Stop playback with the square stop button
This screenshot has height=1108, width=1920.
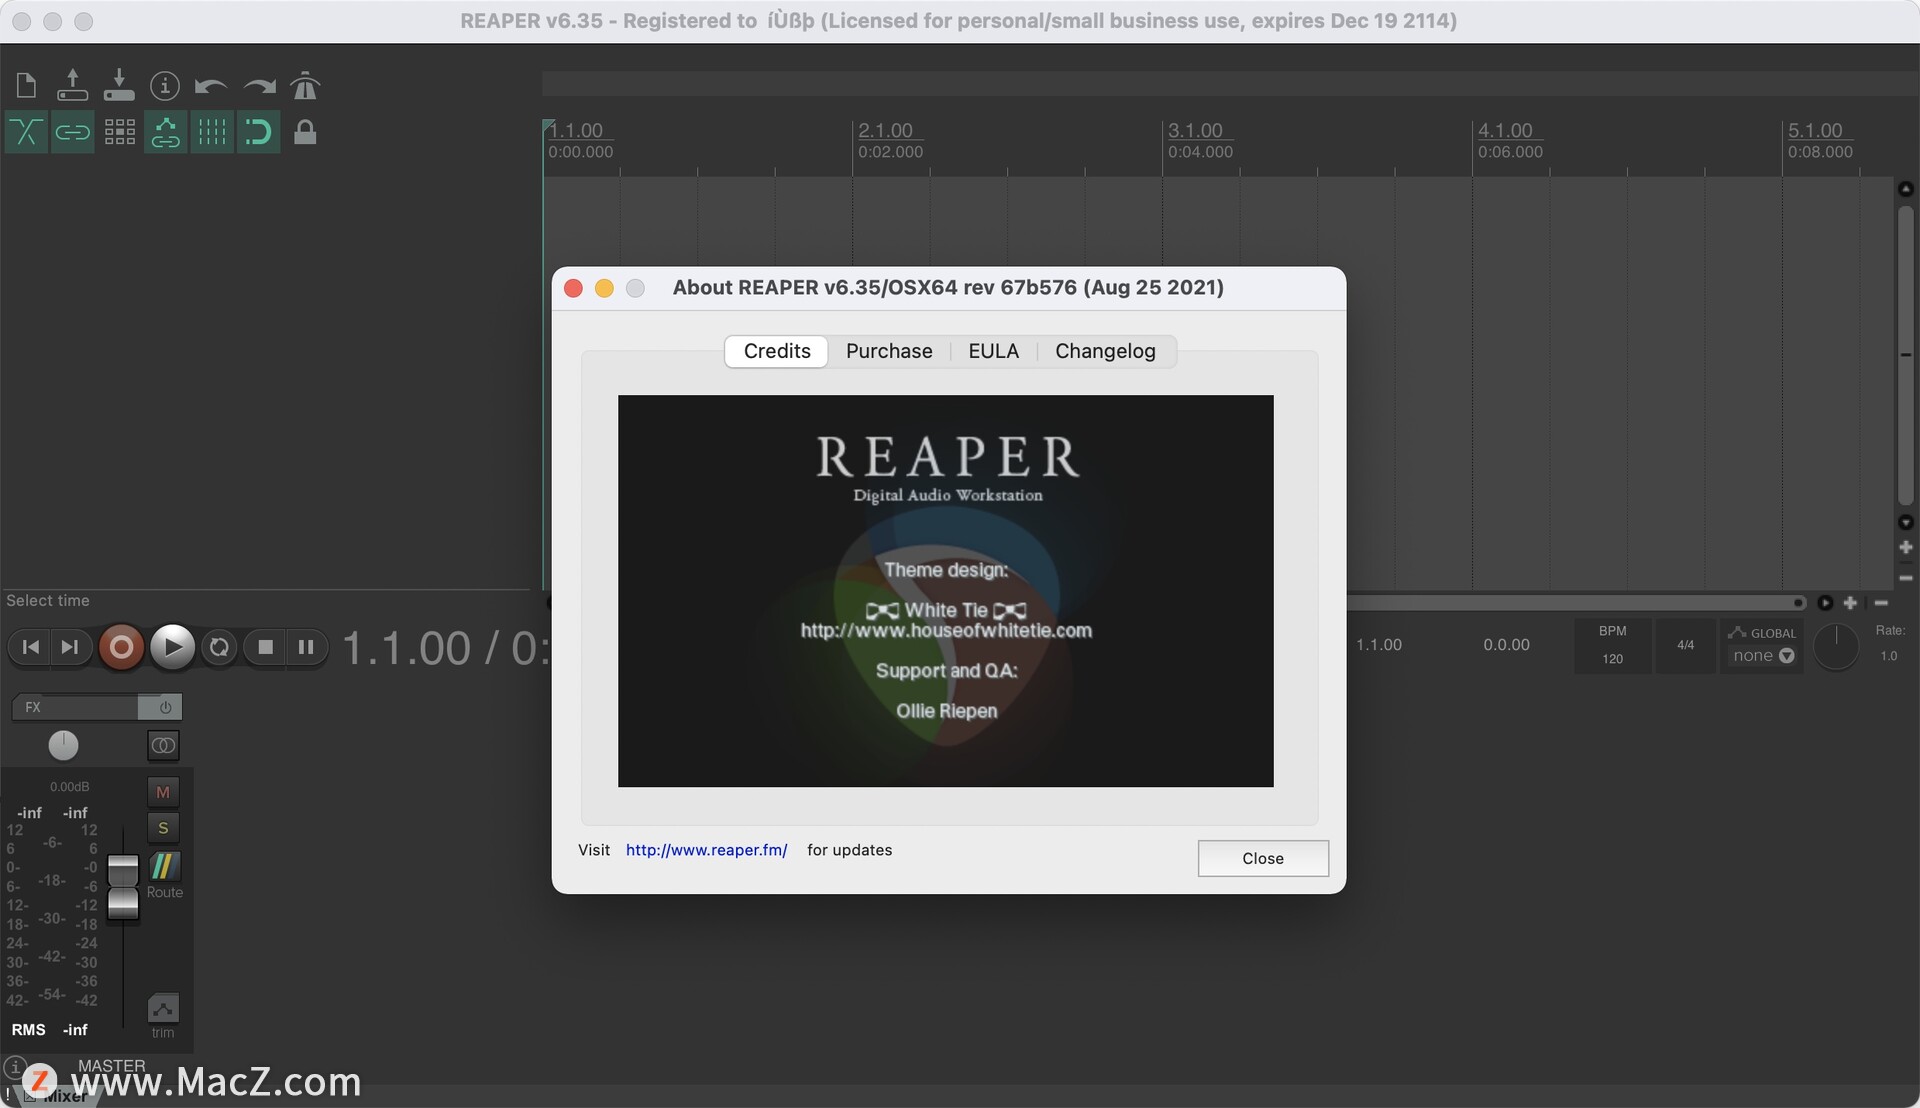pyautogui.click(x=265, y=647)
